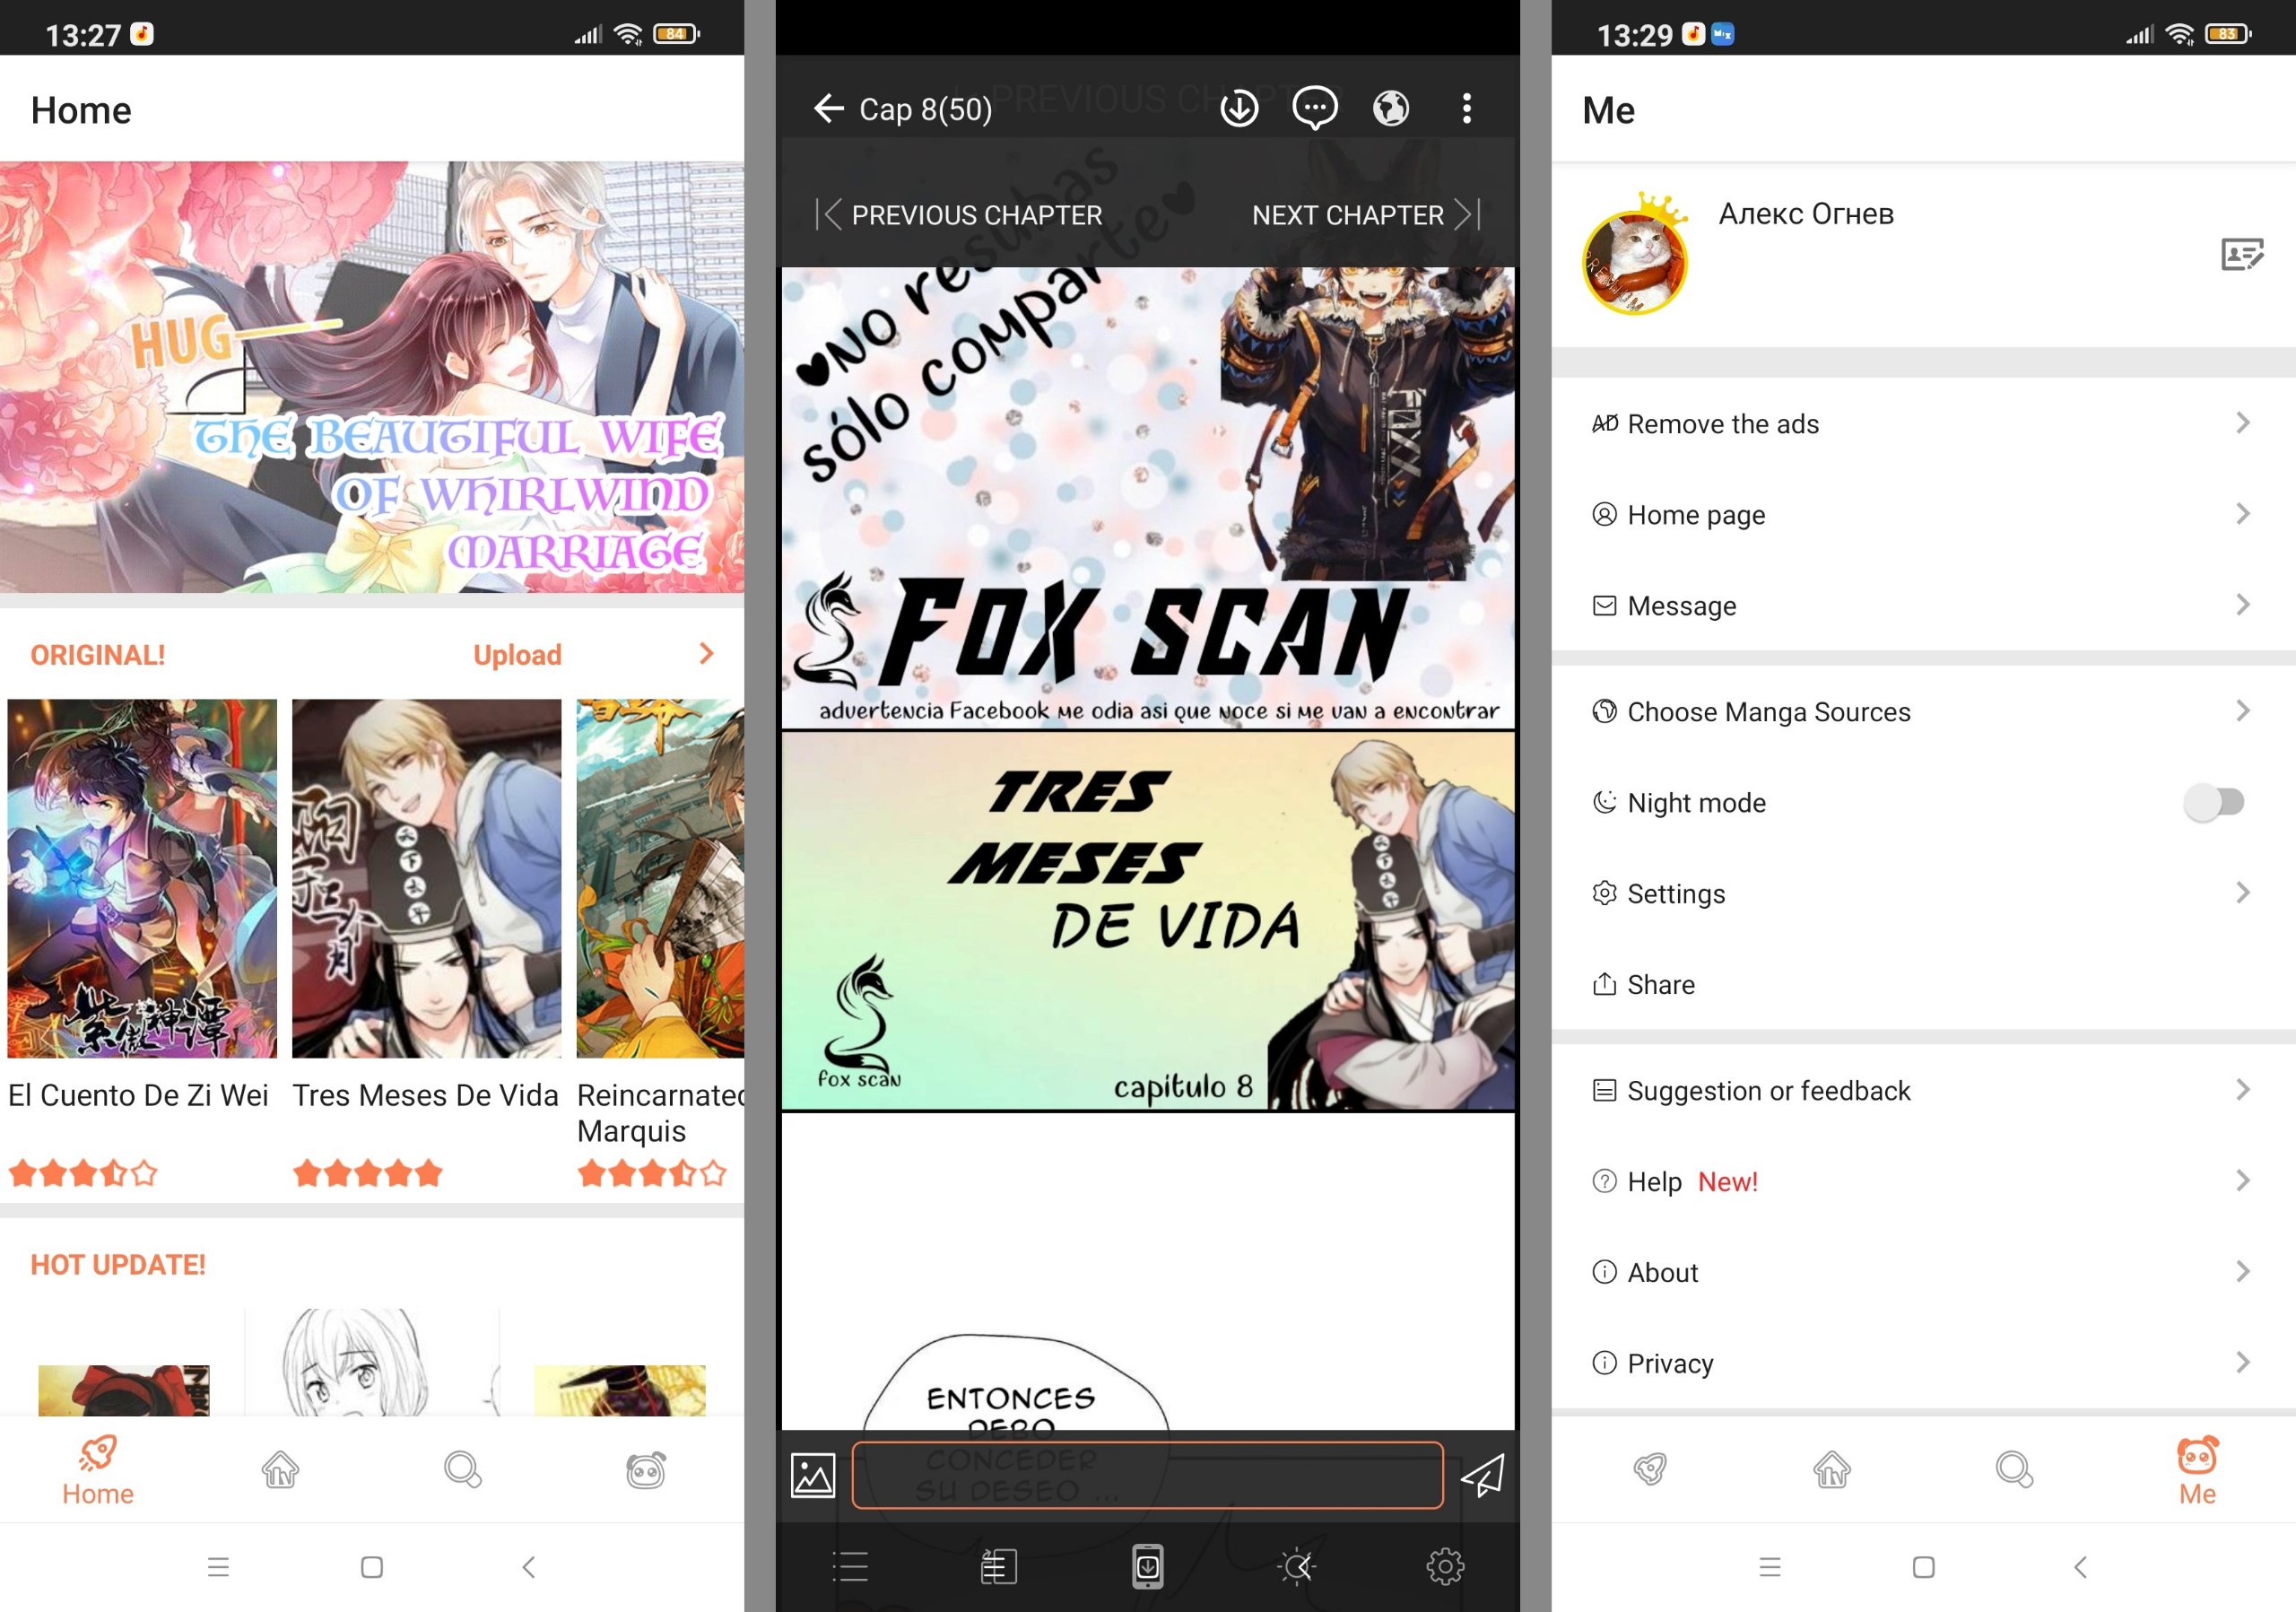Tap the Home navigation icon
This screenshot has width=2296, height=1612.
[x=94, y=1466]
